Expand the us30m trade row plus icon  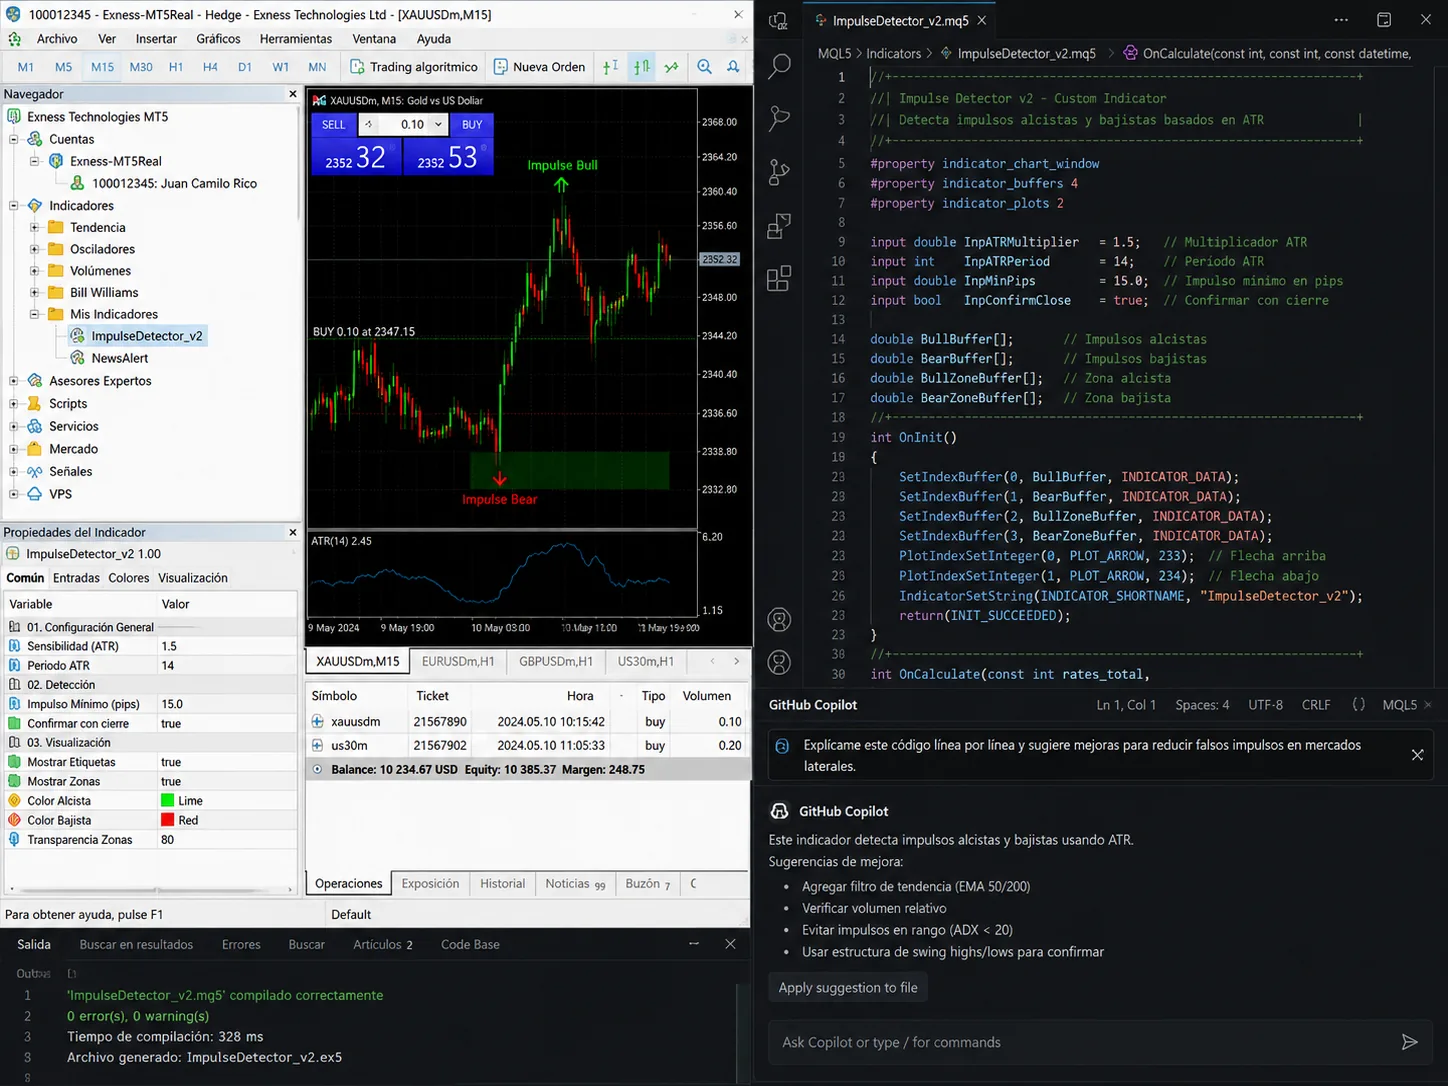(317, 745)
